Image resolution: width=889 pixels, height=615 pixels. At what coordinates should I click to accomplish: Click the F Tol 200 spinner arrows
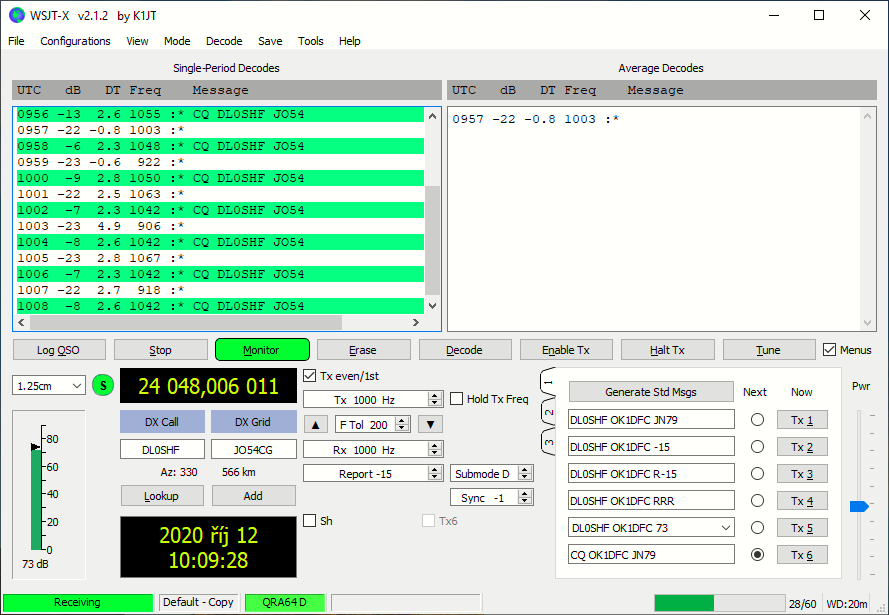point(402,425)
